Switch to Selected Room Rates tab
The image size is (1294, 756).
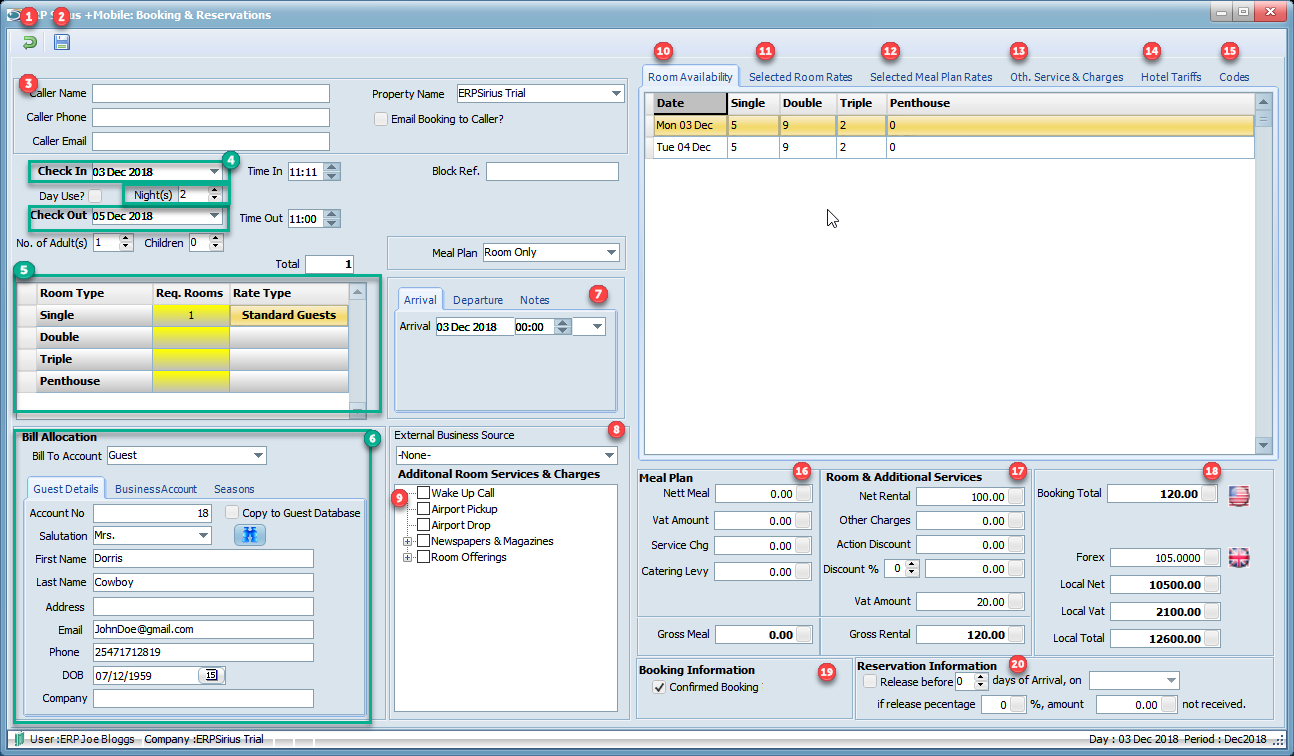coord(800,77)
